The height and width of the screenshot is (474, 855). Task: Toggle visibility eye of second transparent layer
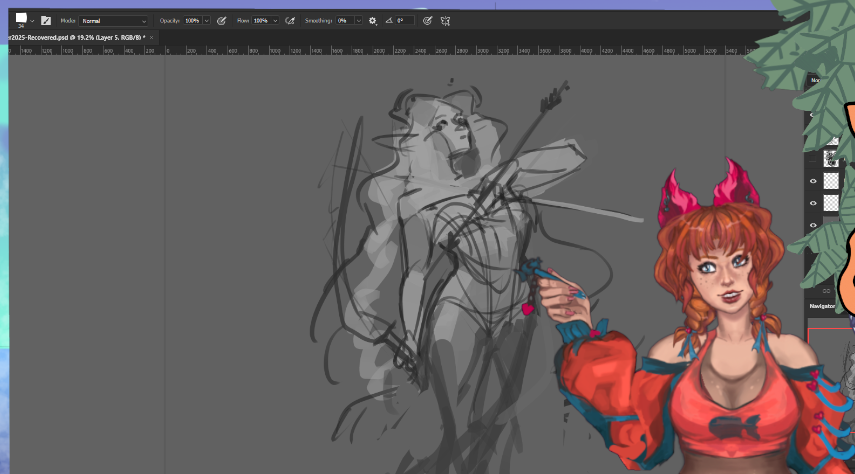pyautogui.click(x=813, y=203)
